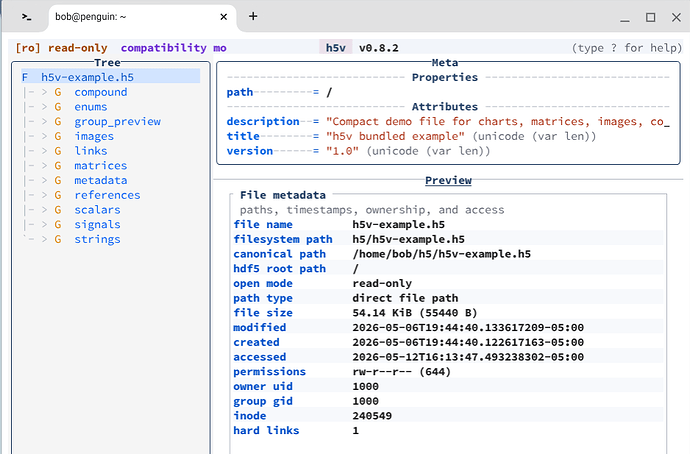Select the metadata group name
Image resolution: width=690 pixels, height=454 pixels.
101,180
